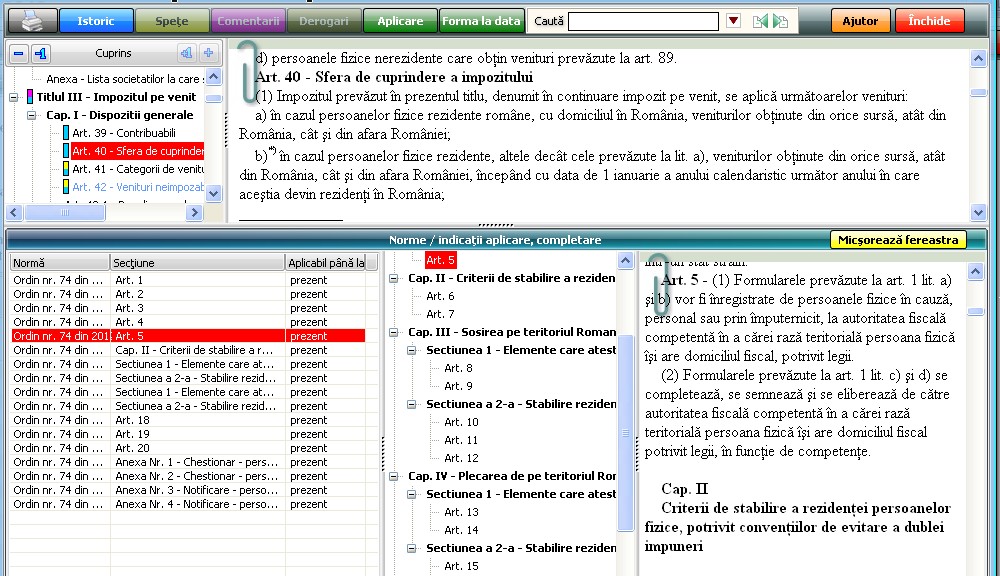
Task: Jump to the next search result icon
Action: pyautogui.click(x=780, y=22)
